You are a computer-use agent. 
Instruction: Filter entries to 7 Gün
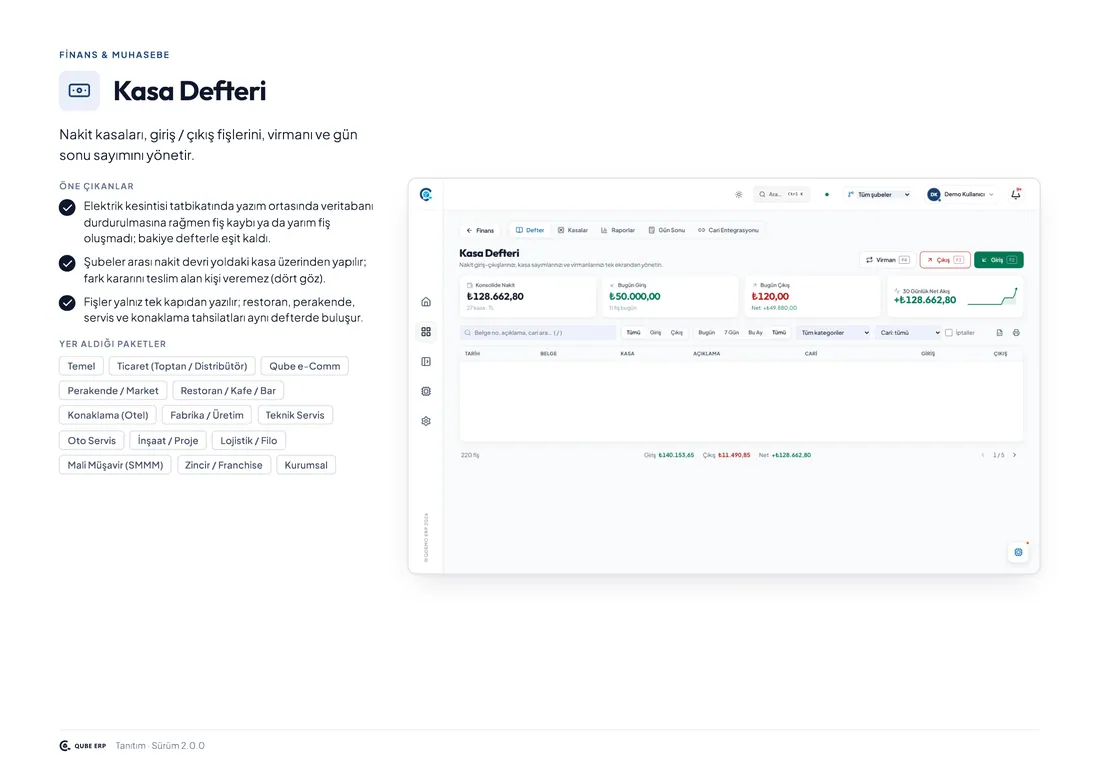click(732, 333)
